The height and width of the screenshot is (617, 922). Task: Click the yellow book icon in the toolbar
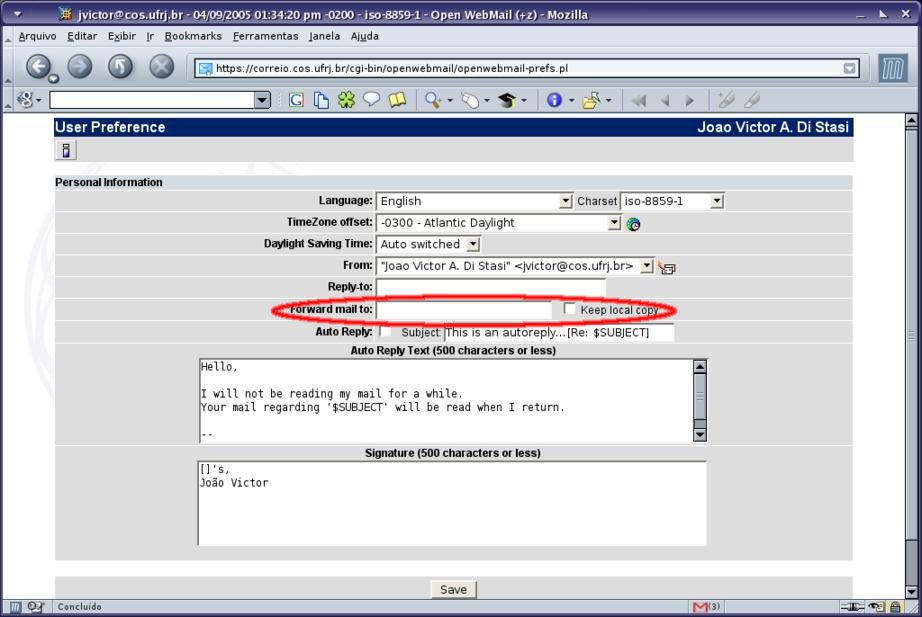pos(397,100)
